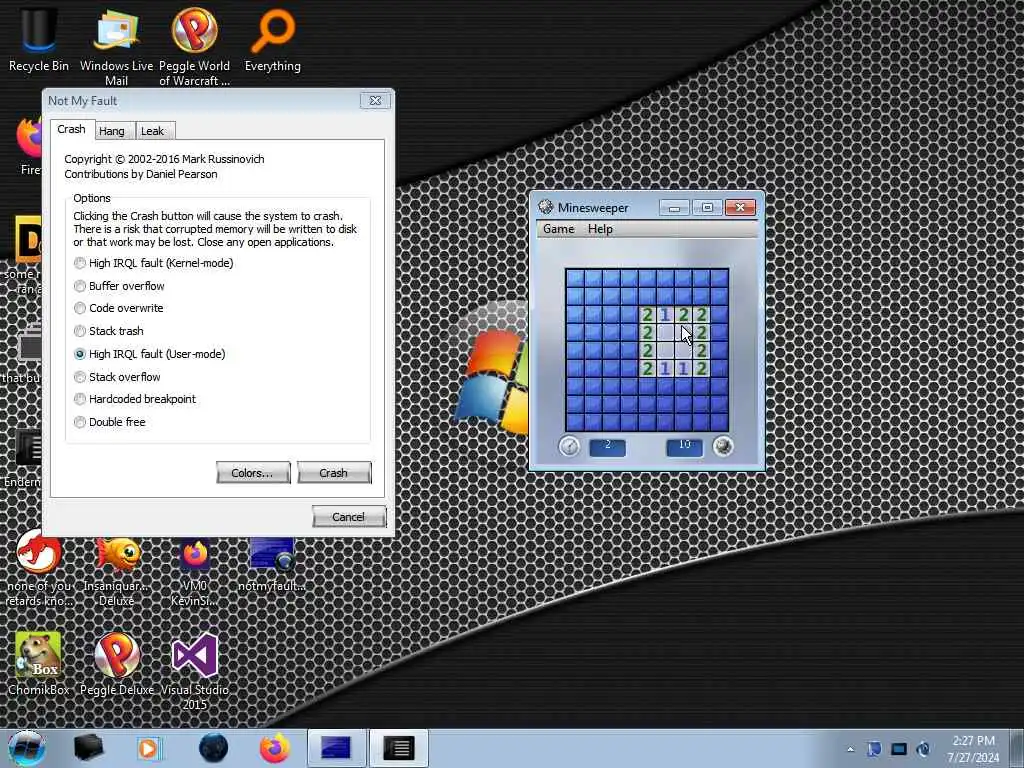
Task: Show hidden tray icons arrow
Action: point(850,749)
